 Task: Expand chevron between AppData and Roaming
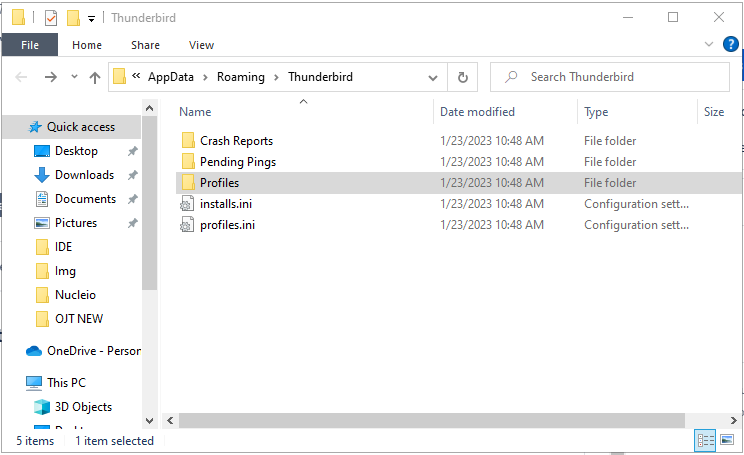pos(205,77)
